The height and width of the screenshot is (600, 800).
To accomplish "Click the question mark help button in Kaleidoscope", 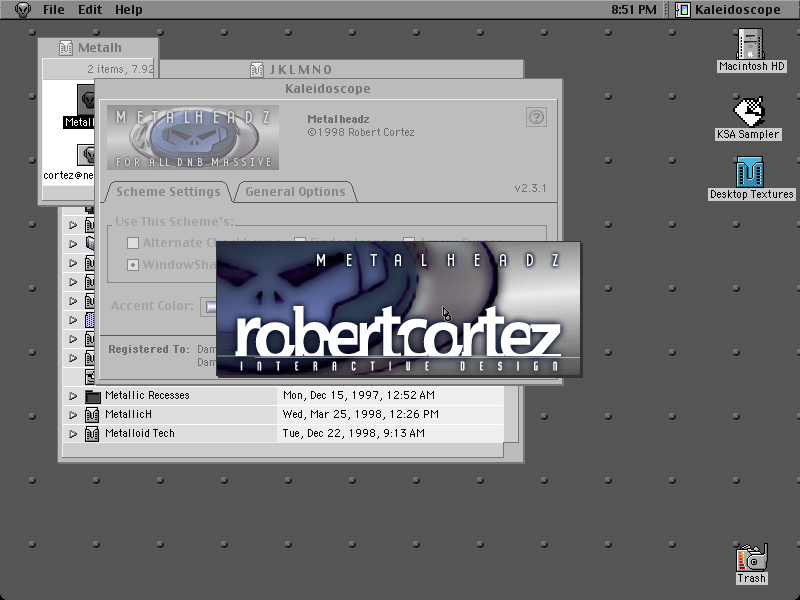I will click(x=536, y=117).
